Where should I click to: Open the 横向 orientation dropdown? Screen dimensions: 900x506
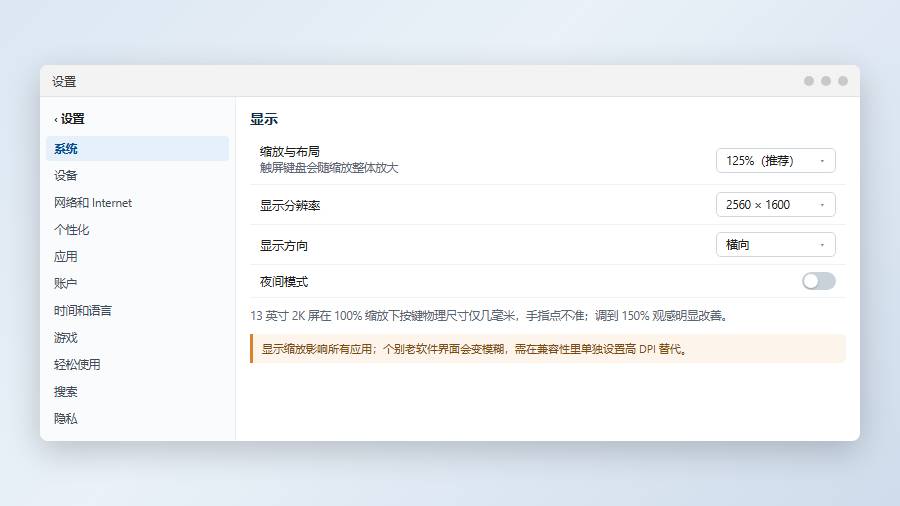click(x=775, y=245)
